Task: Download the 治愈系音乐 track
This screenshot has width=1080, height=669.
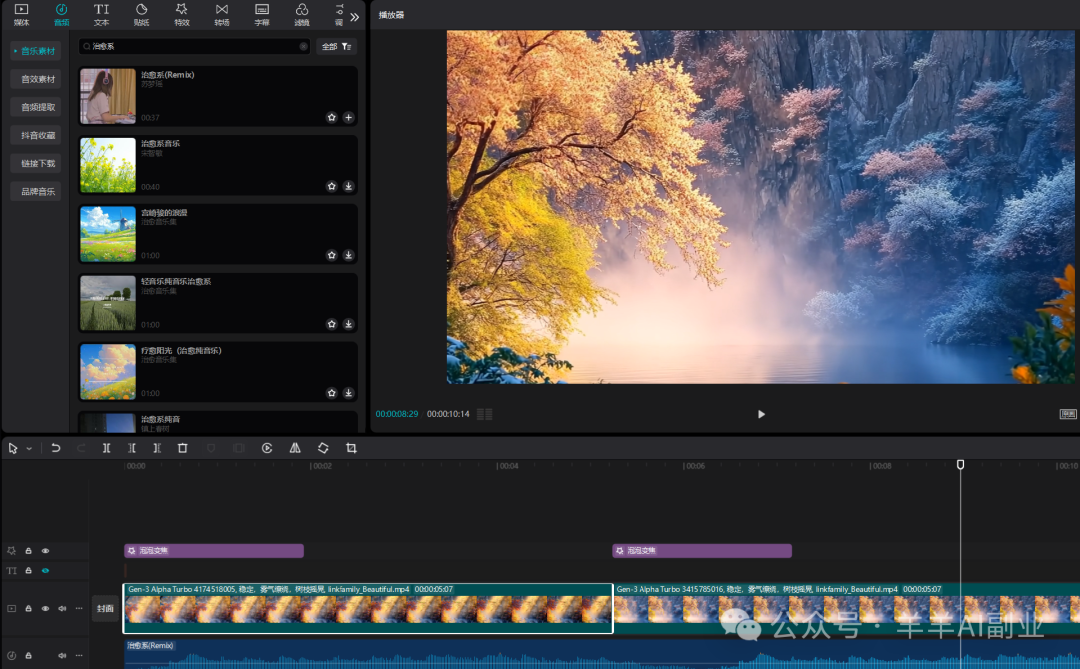Action: point(349,186)
